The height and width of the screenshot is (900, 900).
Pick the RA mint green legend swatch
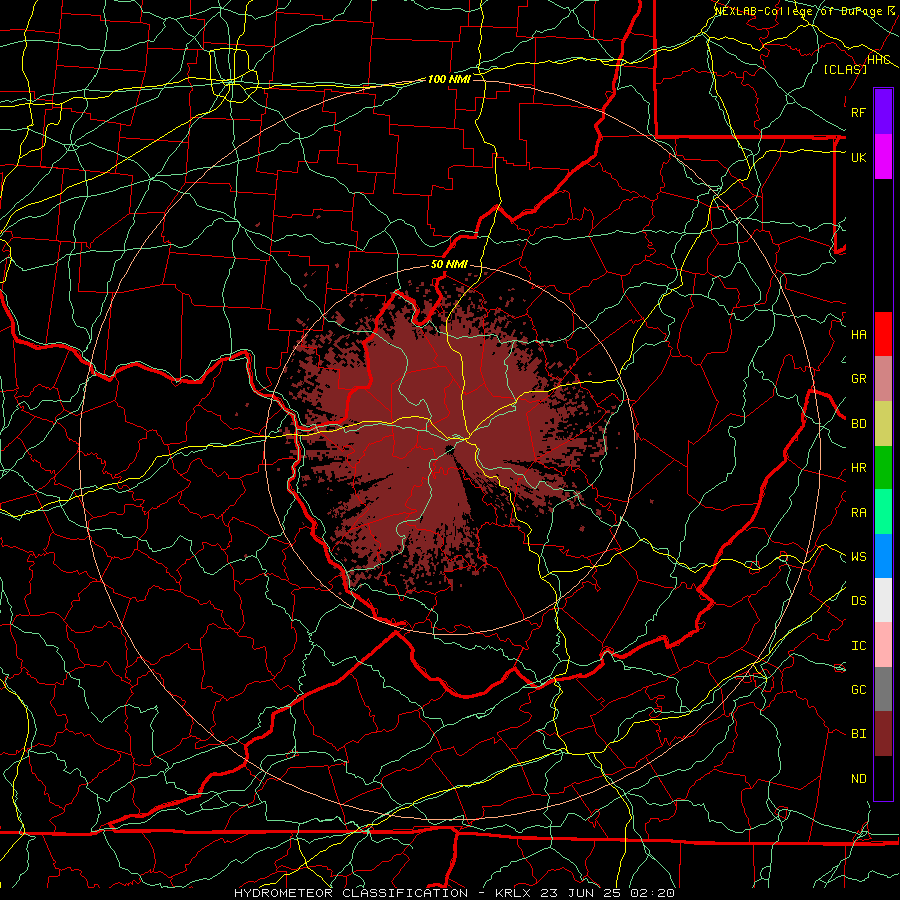(x=883, y=512)
